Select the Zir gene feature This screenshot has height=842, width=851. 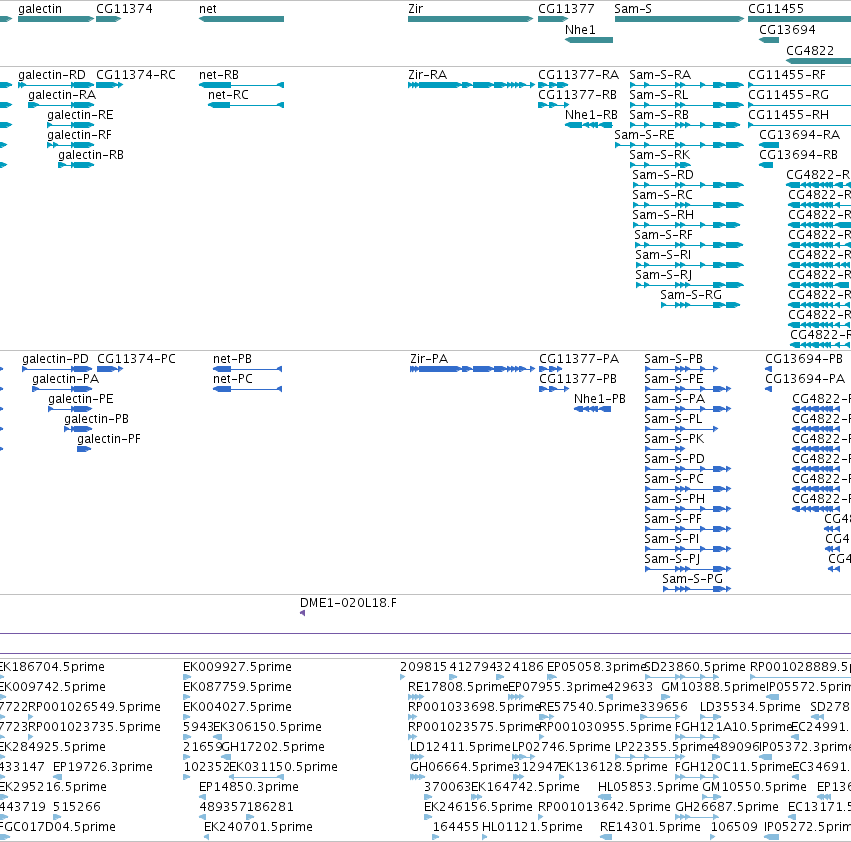coord(471,19)
